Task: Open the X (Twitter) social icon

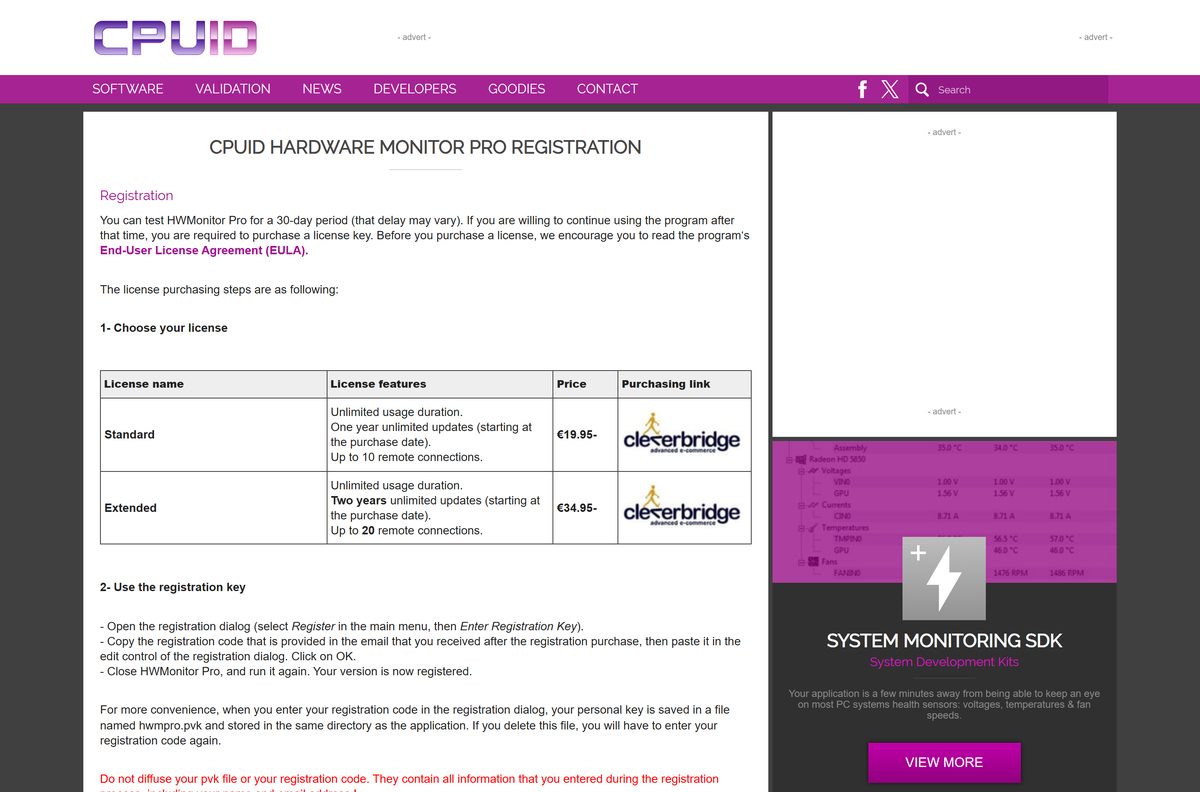Action: (x=890, y=89)
